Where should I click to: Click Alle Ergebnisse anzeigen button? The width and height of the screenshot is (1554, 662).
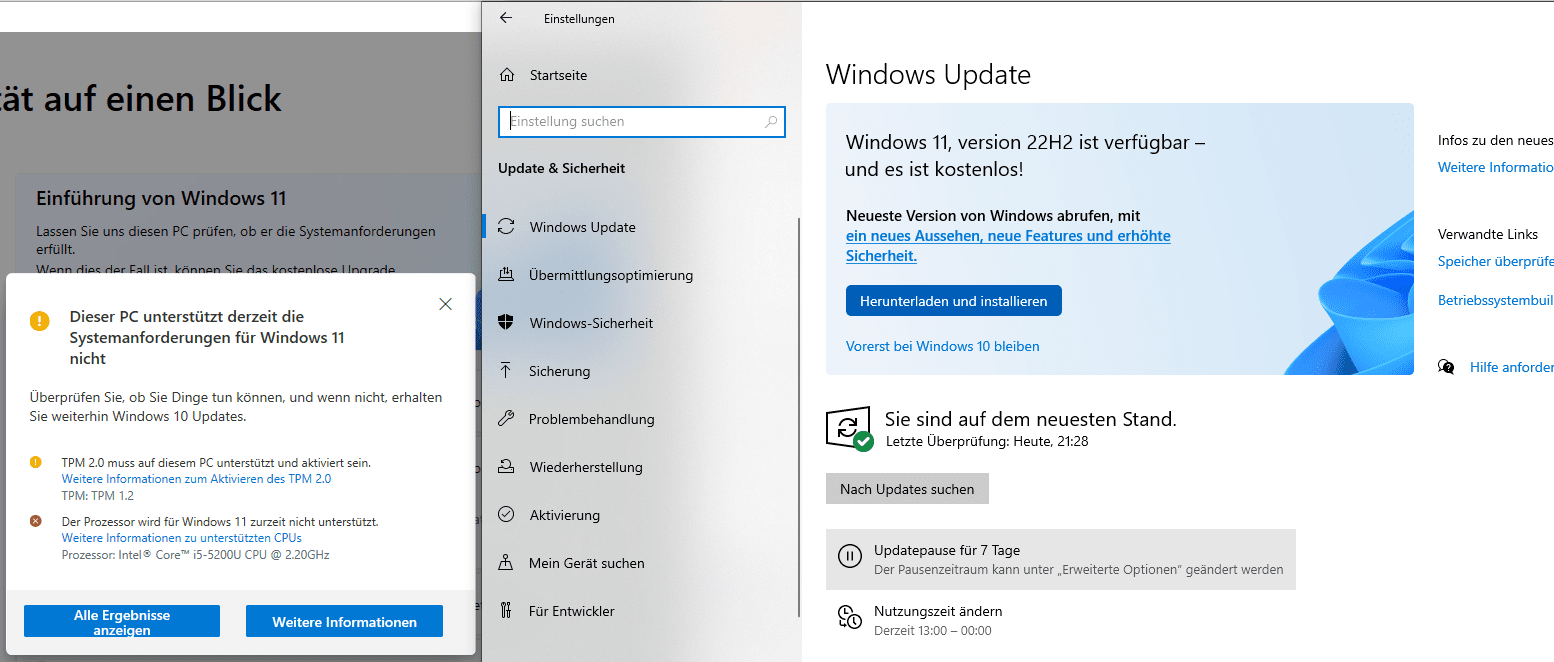[122, 622]
